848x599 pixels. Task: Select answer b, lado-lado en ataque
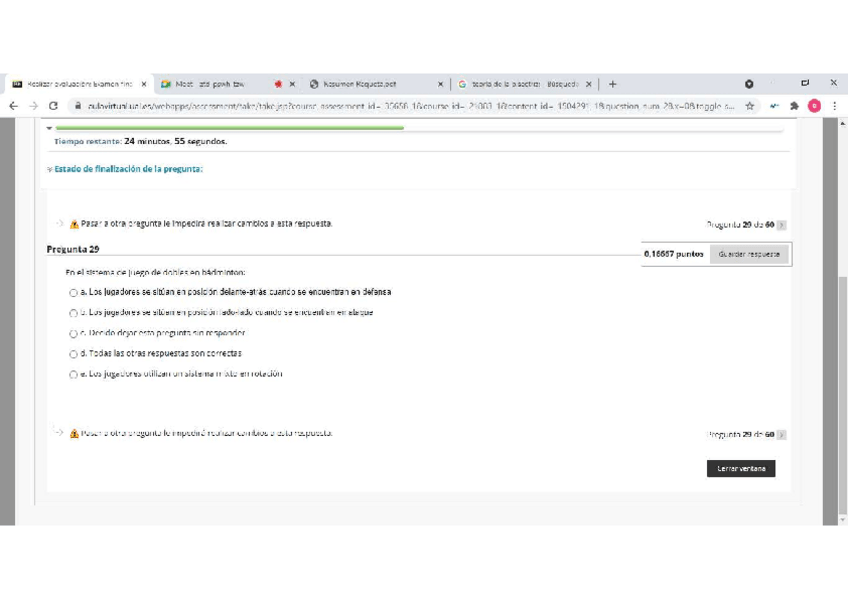coord(74,313)
